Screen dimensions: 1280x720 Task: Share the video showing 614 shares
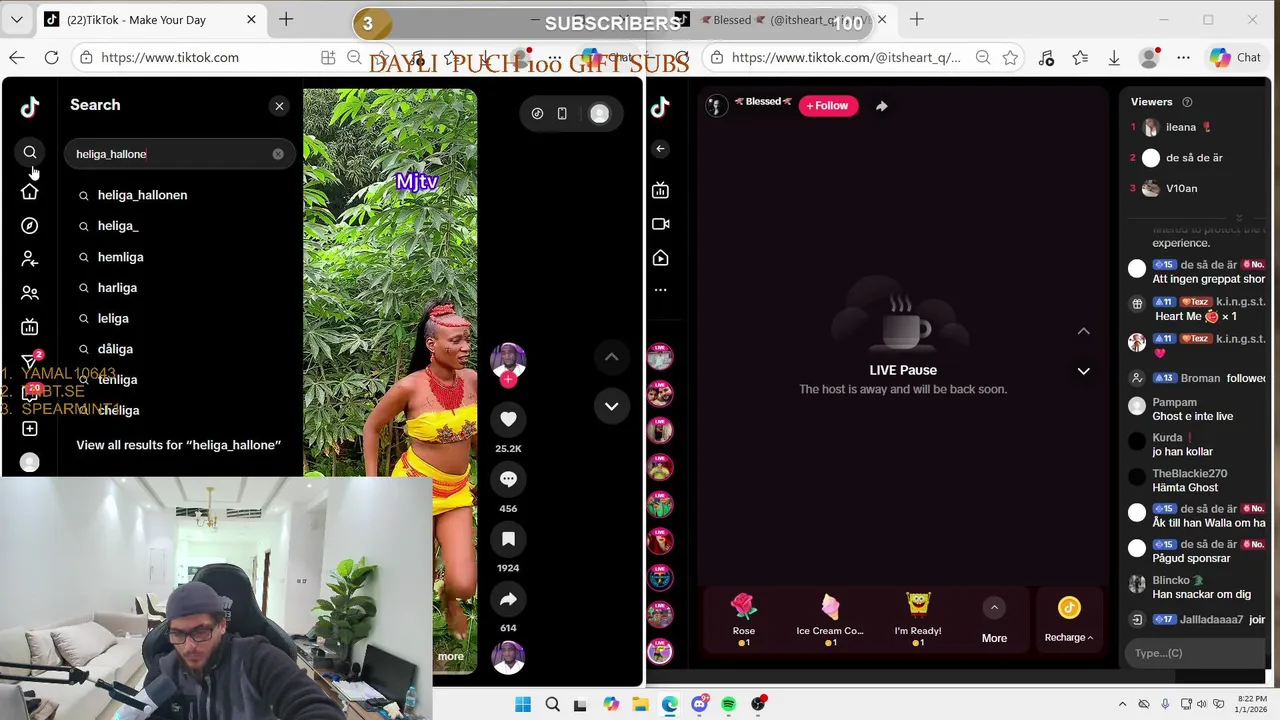point(508,599)
